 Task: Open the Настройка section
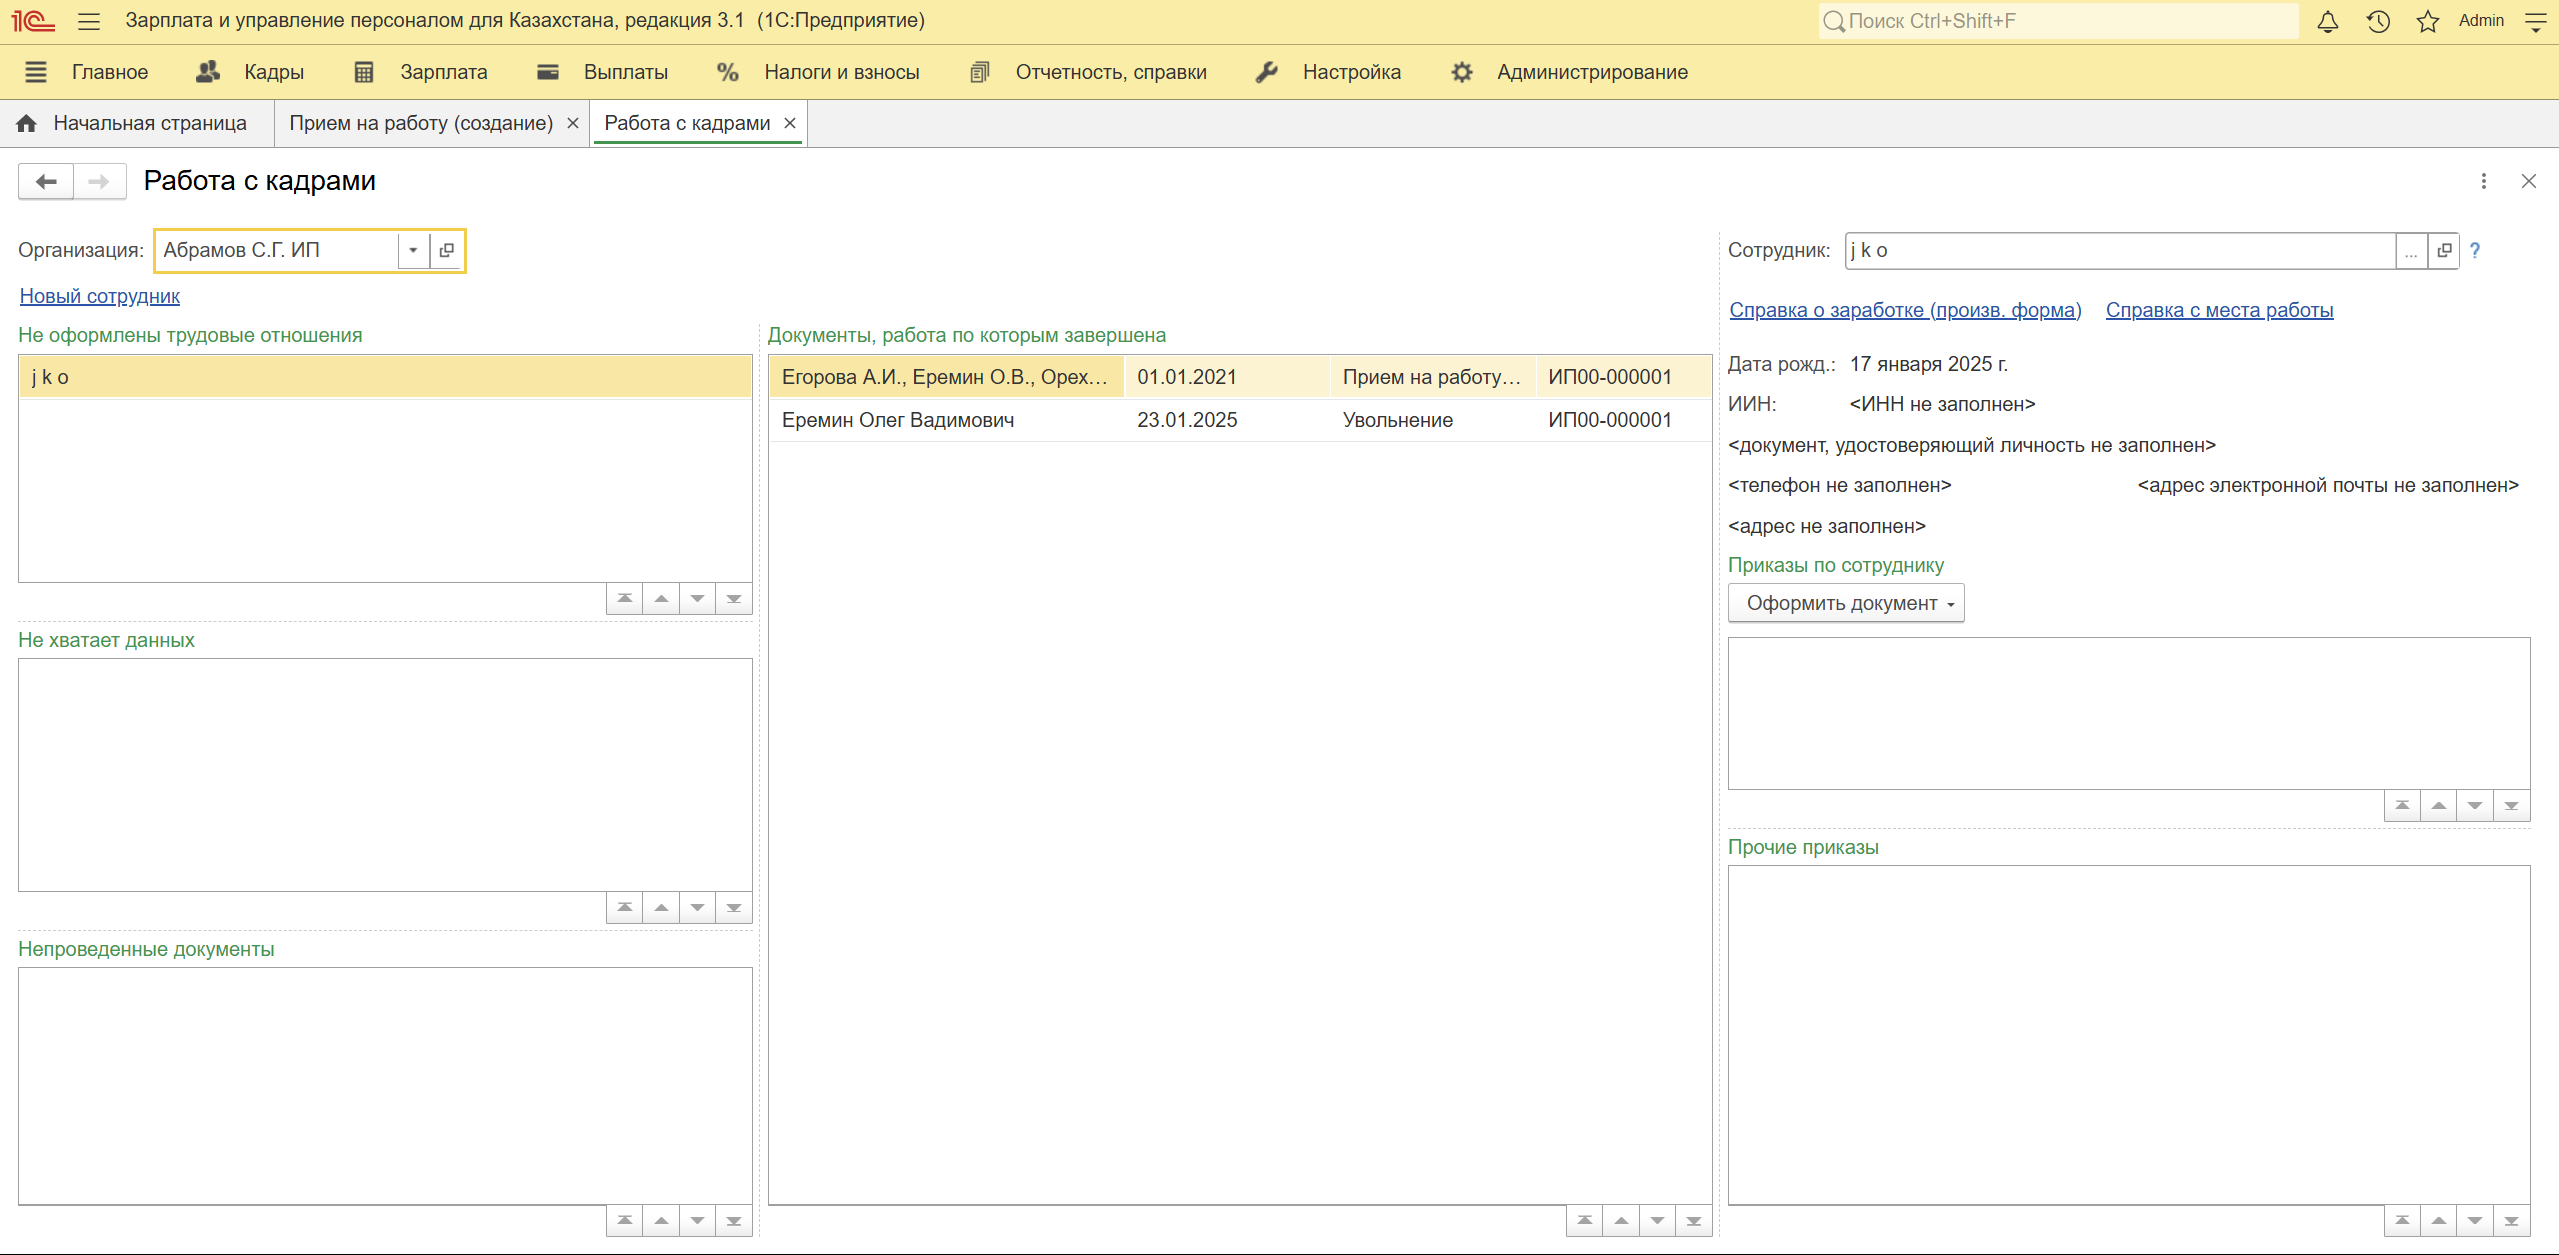coord(1352,72)
